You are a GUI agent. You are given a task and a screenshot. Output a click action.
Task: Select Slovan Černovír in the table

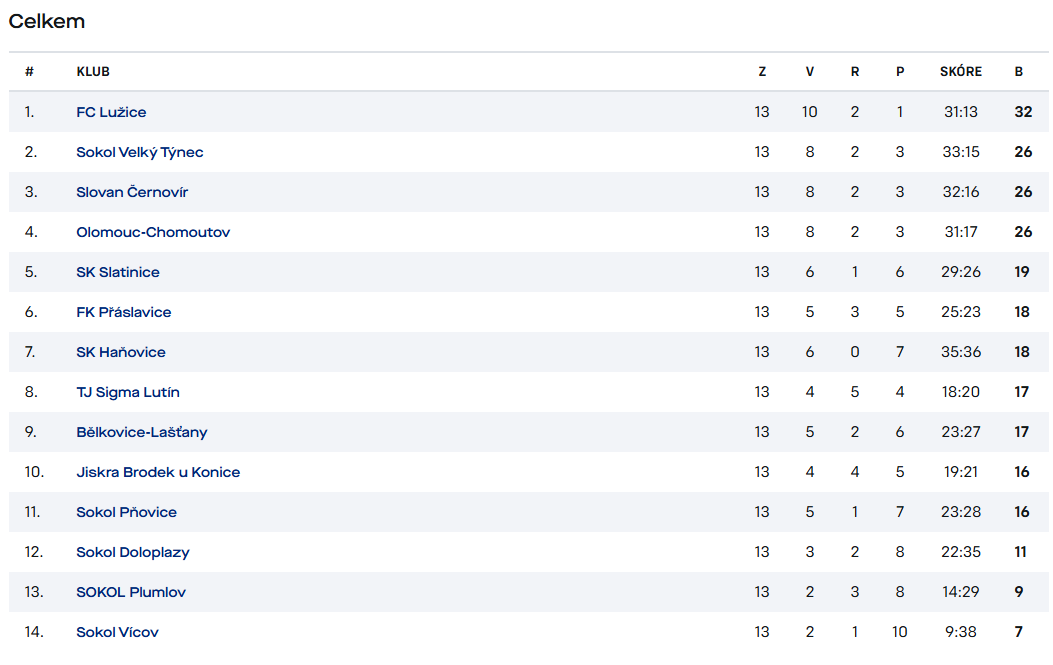(132, 192)
